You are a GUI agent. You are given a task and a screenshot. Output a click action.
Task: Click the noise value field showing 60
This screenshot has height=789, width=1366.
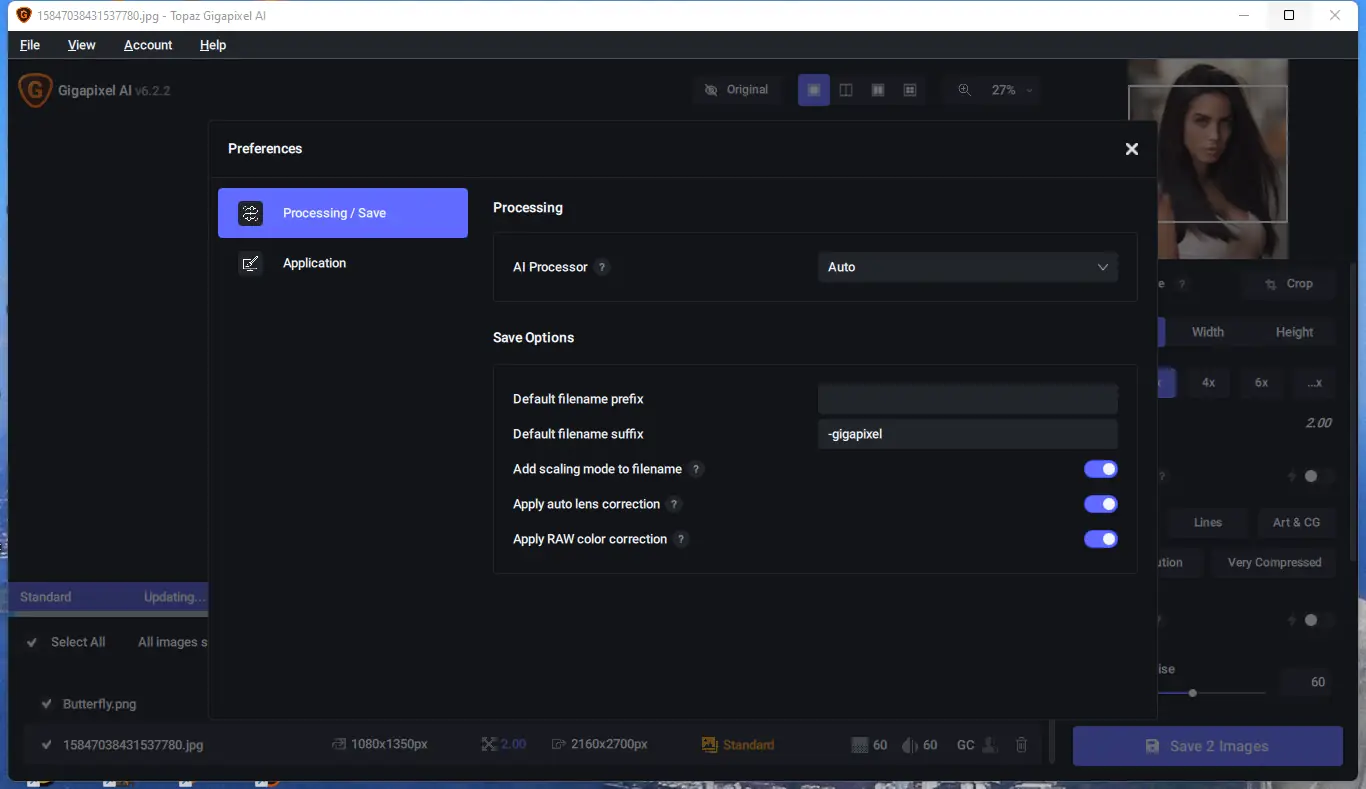click(1308, 682)
